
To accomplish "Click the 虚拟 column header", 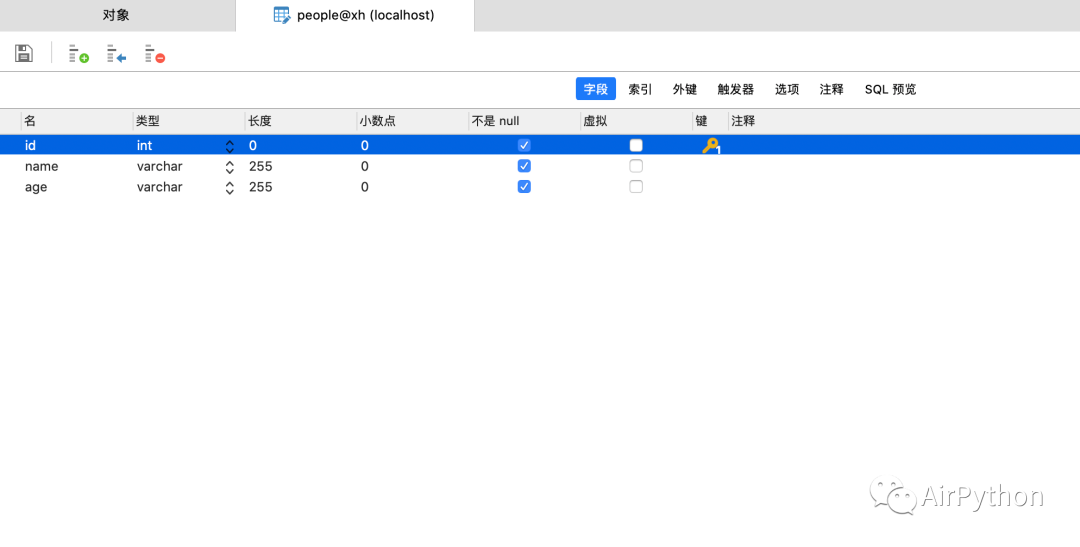I will point(636,121).
